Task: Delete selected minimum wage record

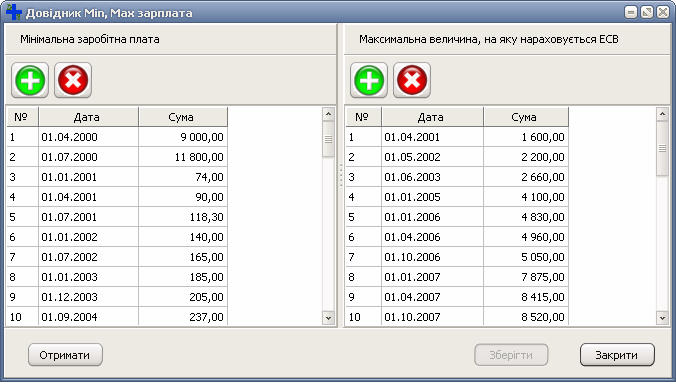Action: [73, 80]
